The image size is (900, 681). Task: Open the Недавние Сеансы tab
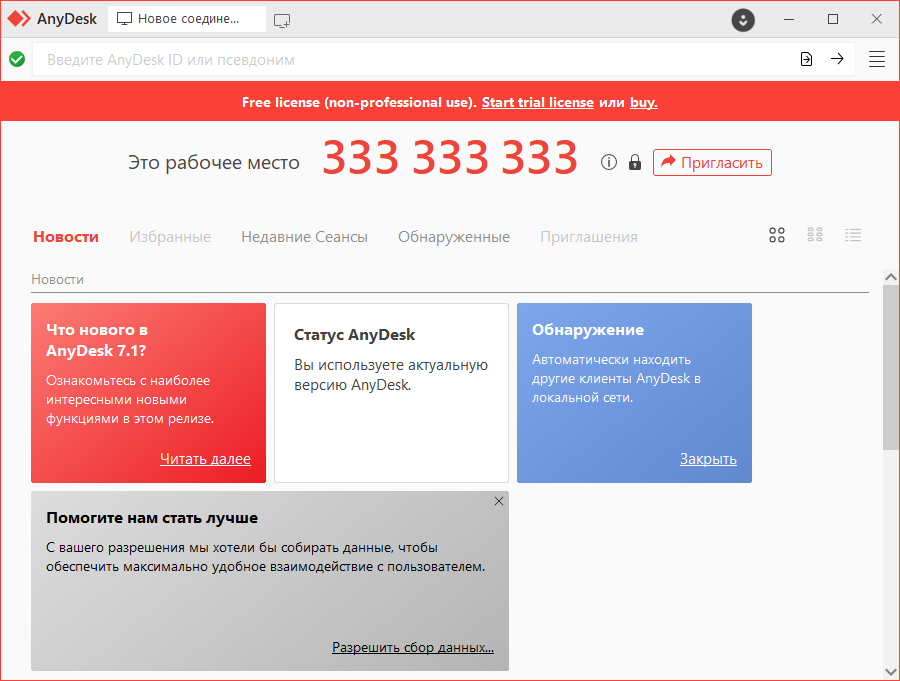[x=304, y=236]
